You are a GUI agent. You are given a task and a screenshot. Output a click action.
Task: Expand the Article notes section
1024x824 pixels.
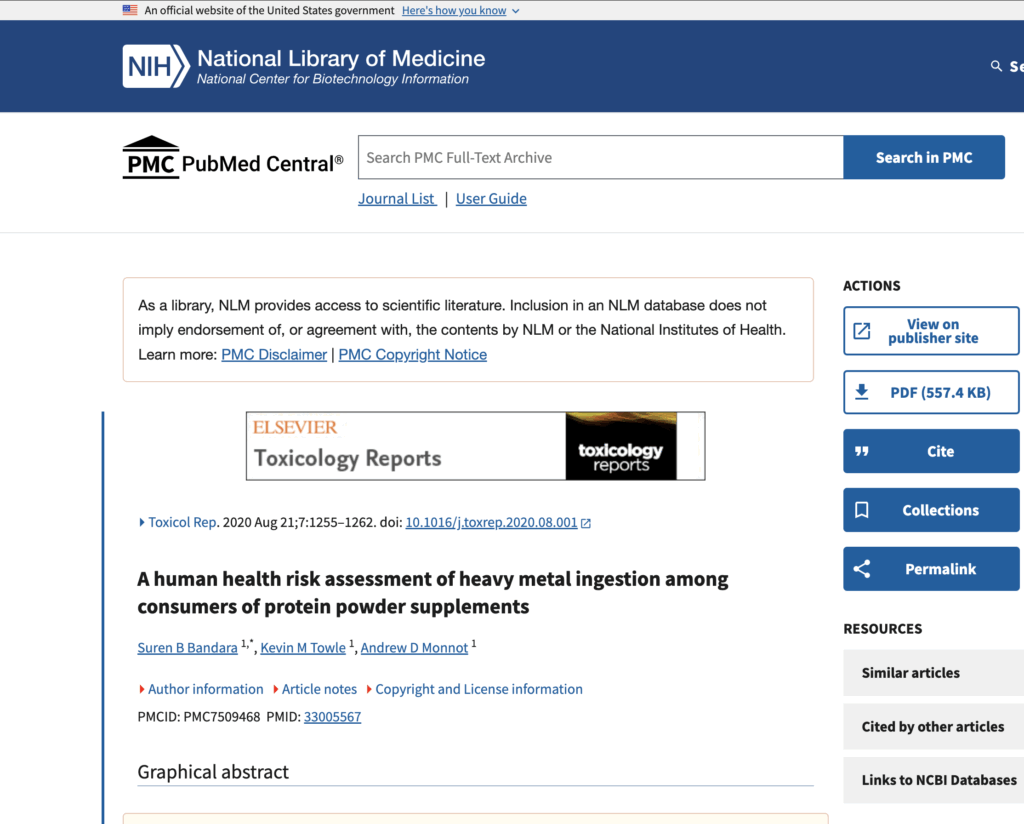pyautogui.click(x=318, y=689)
